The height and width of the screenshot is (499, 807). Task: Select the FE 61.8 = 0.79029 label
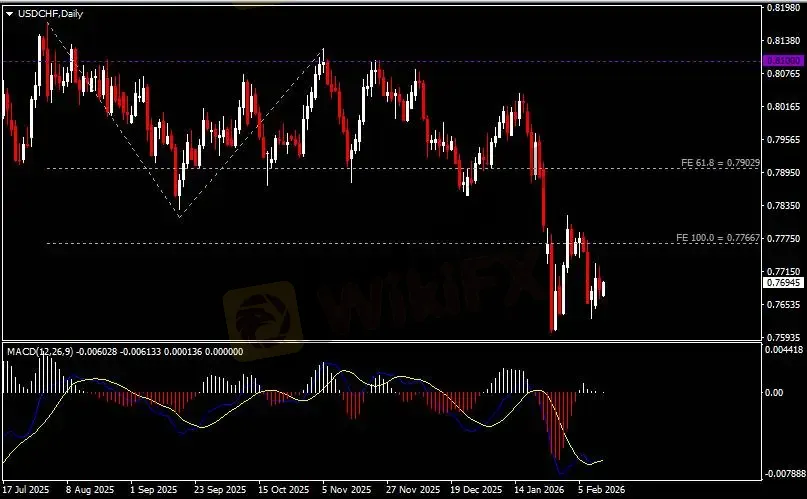[720, 163]
